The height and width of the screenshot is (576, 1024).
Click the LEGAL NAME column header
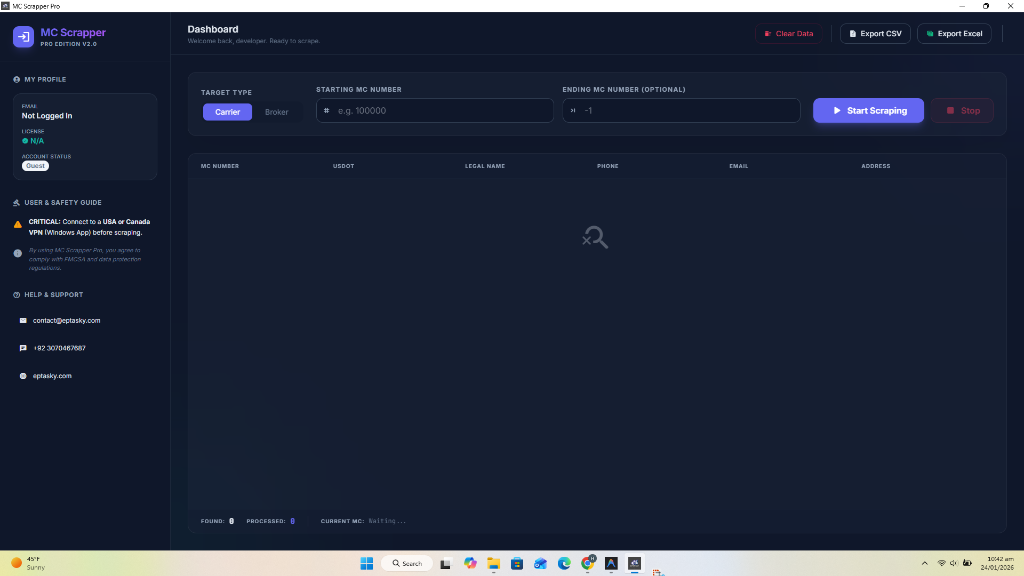485,166
